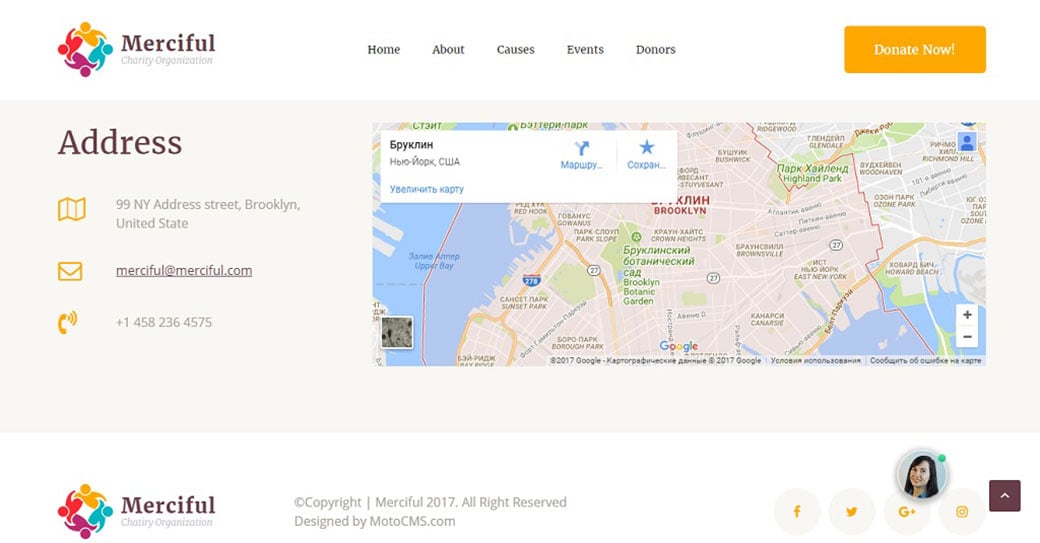Go to the About page
Screen dimensions: 1040x543
click(x=448, y=50)
